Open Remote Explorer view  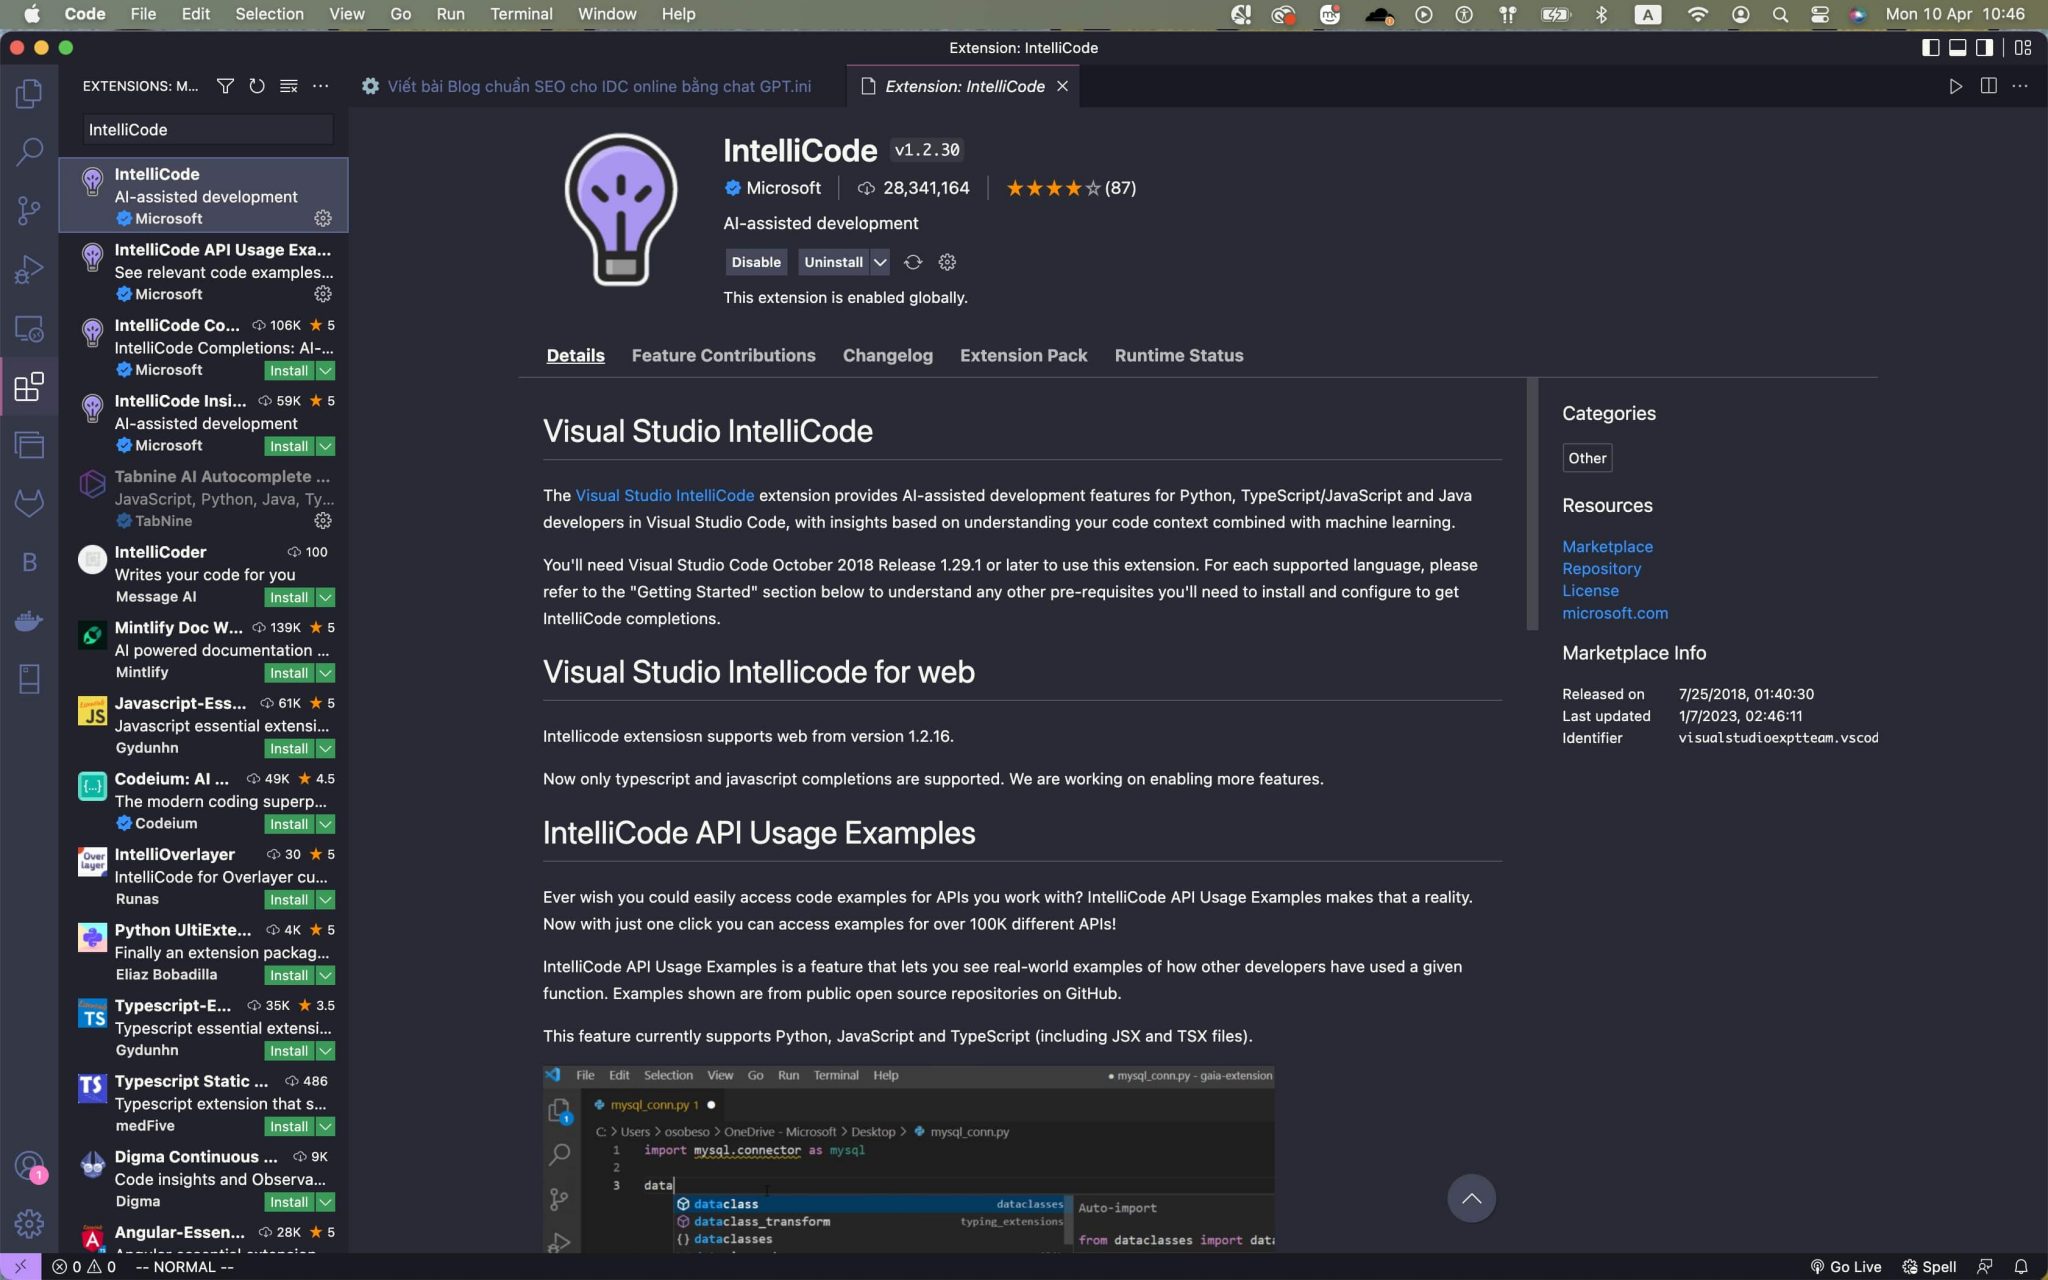(x=29, y=328)
